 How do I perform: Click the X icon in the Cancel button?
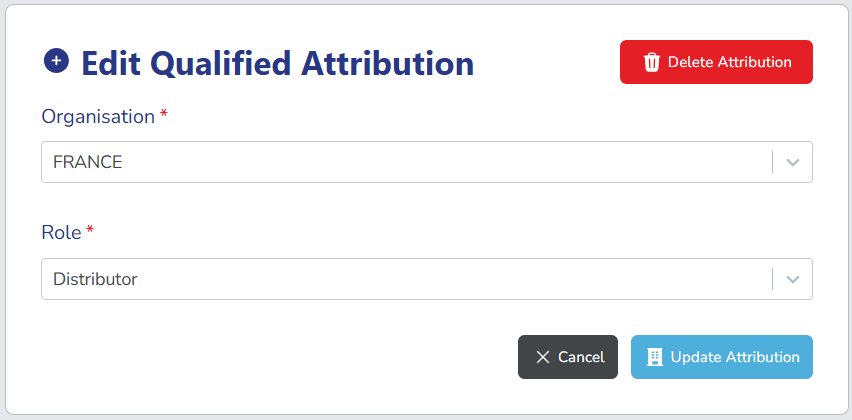pyautogui.click(x=543, y=357)
